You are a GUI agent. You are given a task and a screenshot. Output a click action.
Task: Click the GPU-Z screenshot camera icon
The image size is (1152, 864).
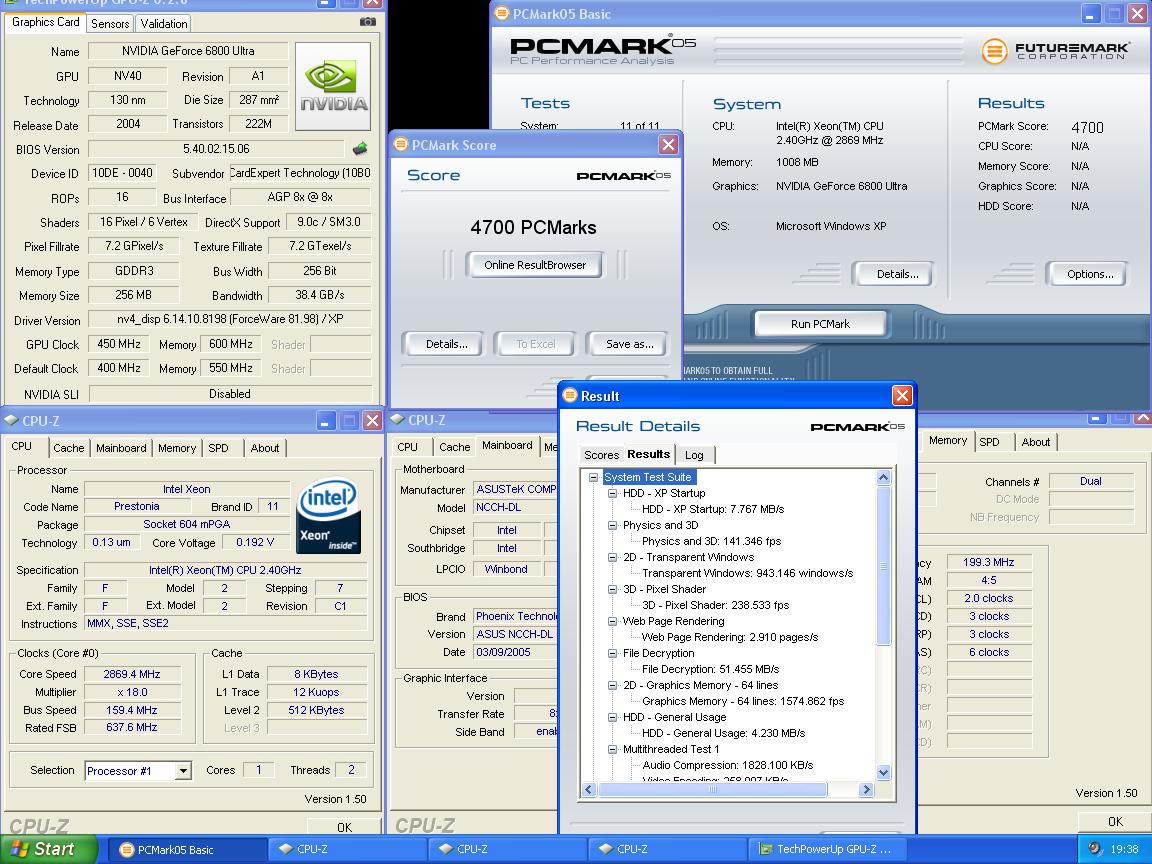[x=368, y=22]
